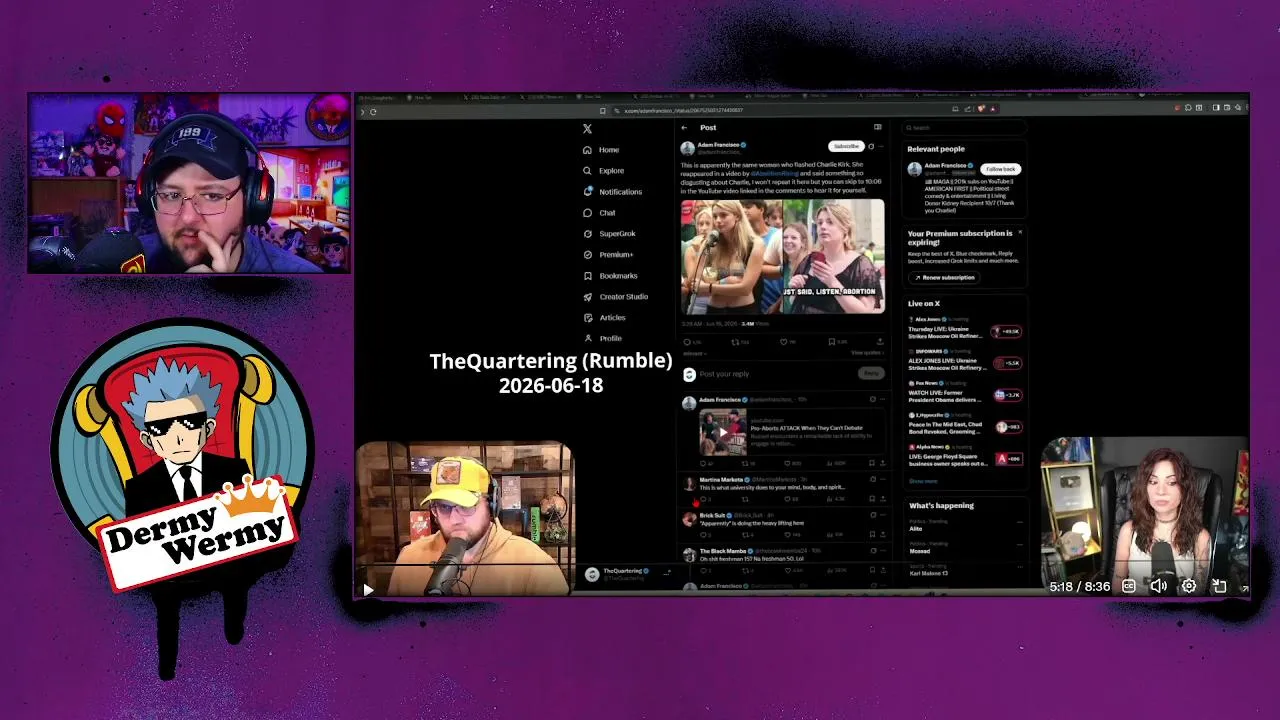Viewport: 1280px width, 720px height.
Task: Like Martina Markota's reply
Action: 788,498
